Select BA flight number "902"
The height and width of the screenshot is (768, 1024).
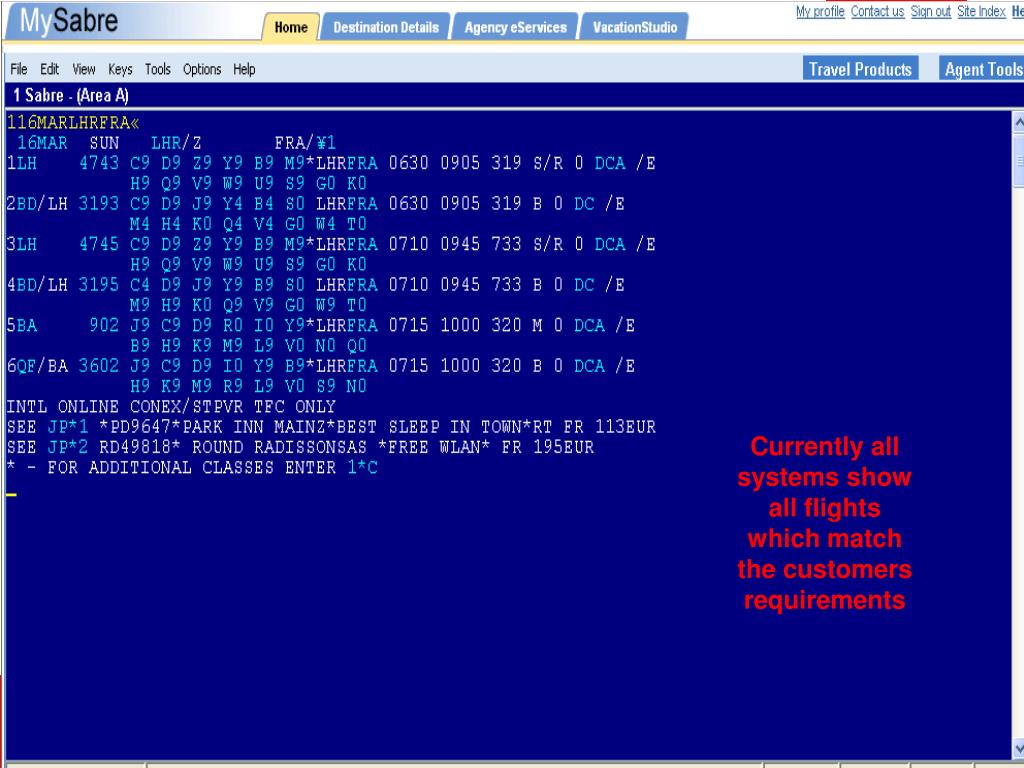pos(104,325)
